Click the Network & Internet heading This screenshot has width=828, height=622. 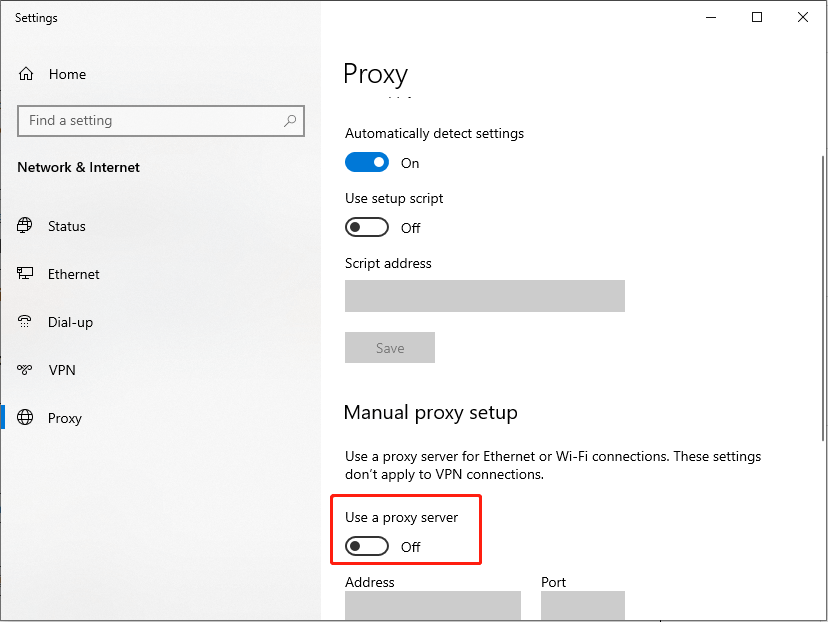(78, 167)
